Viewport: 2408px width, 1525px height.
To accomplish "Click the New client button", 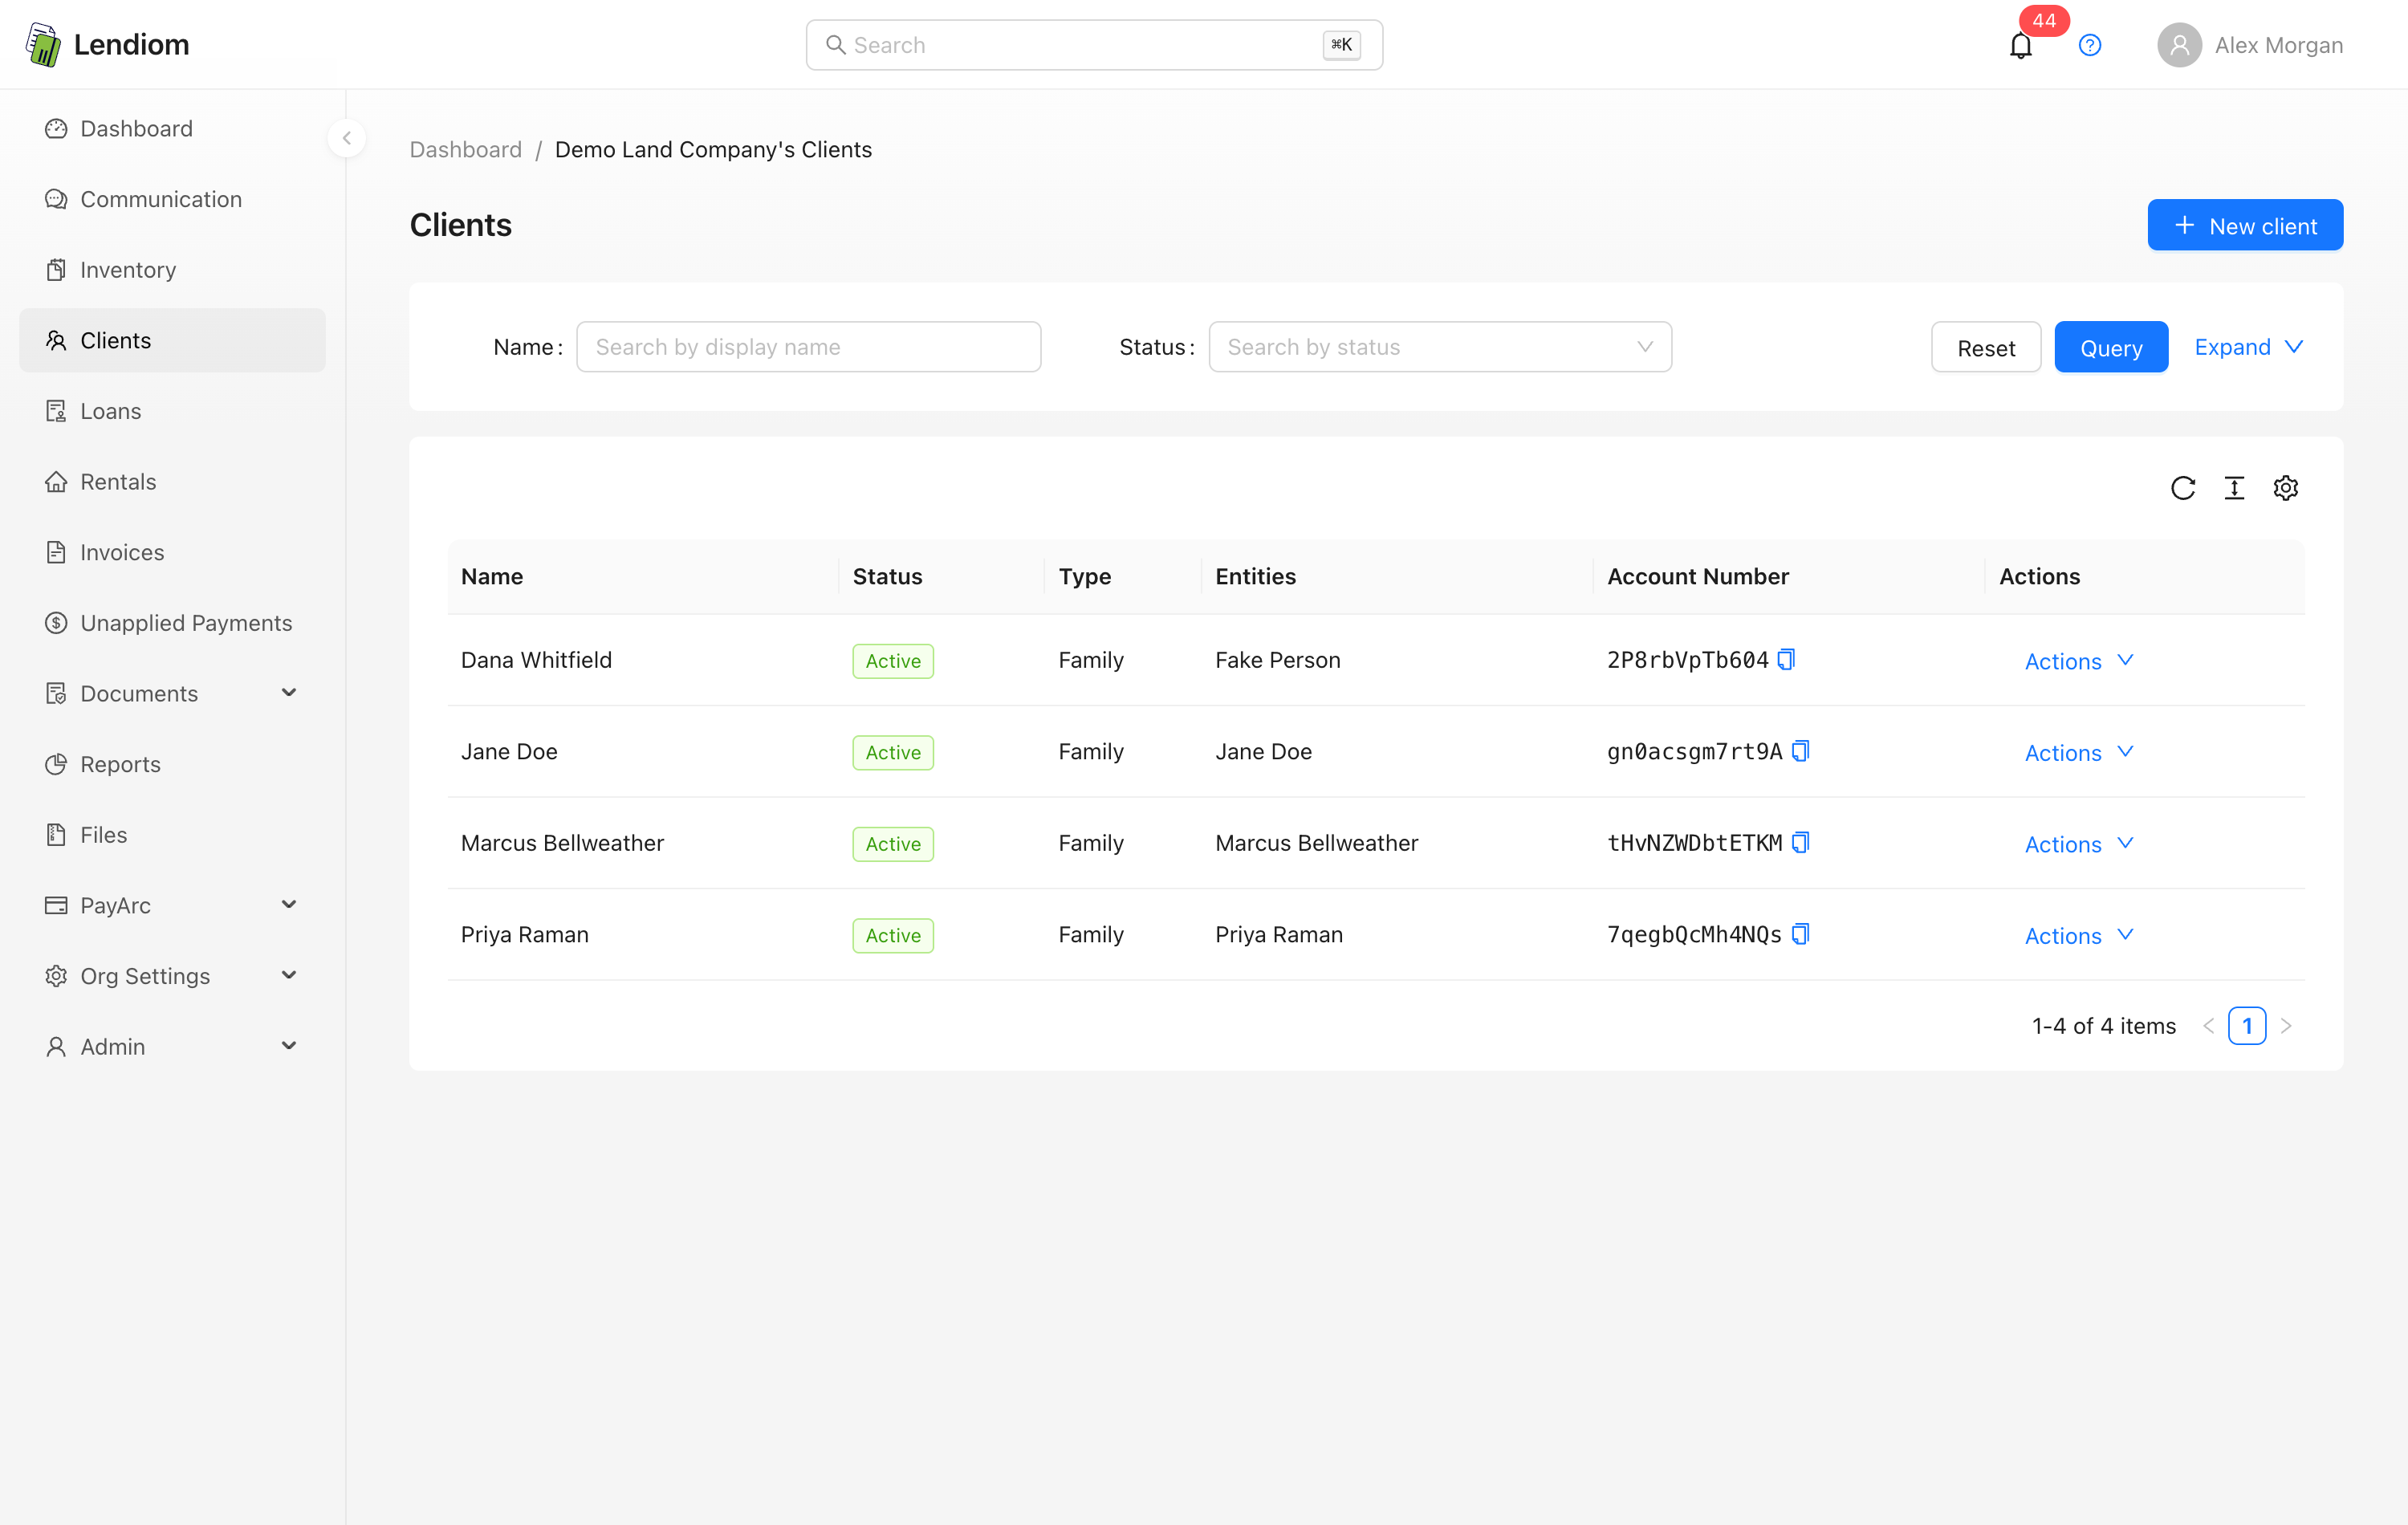I will click(2245, 225).
